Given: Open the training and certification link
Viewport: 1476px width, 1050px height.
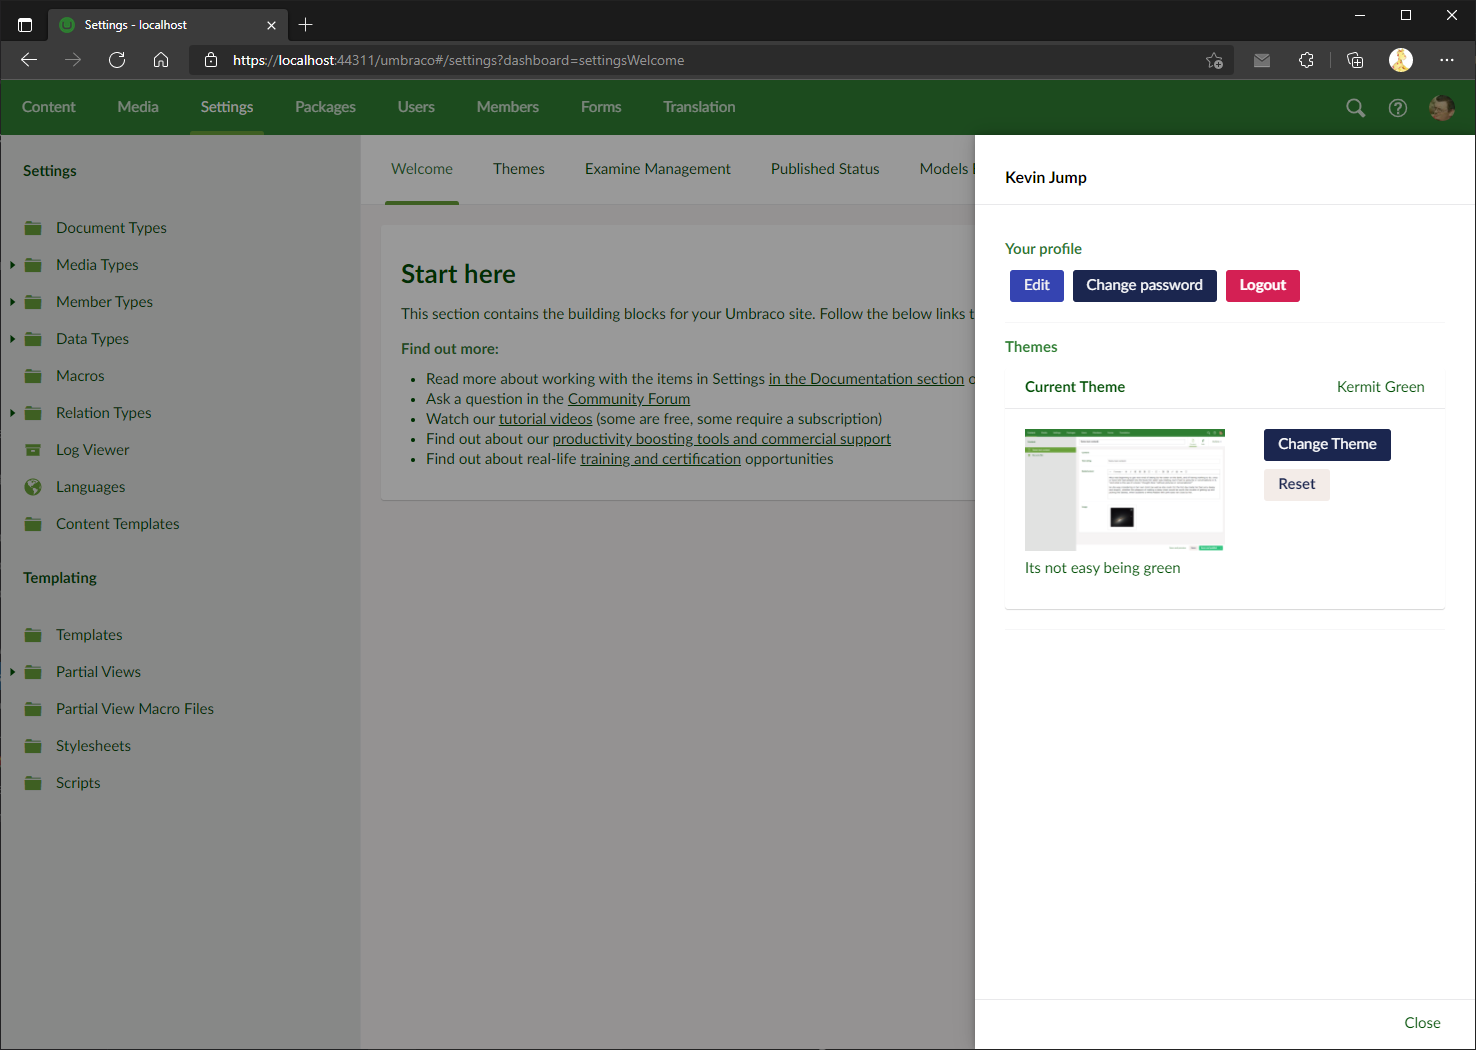Looking at the screenshot, I should coord(661,459).
